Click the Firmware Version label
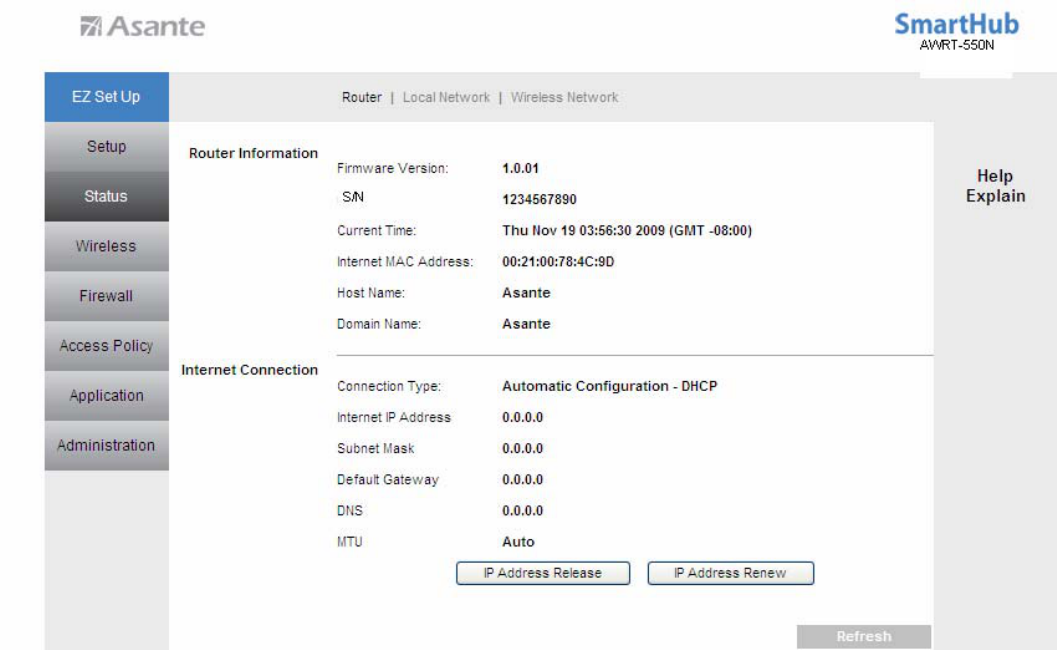This screenshot has height=650, width=1057. (x=392, y=169)
